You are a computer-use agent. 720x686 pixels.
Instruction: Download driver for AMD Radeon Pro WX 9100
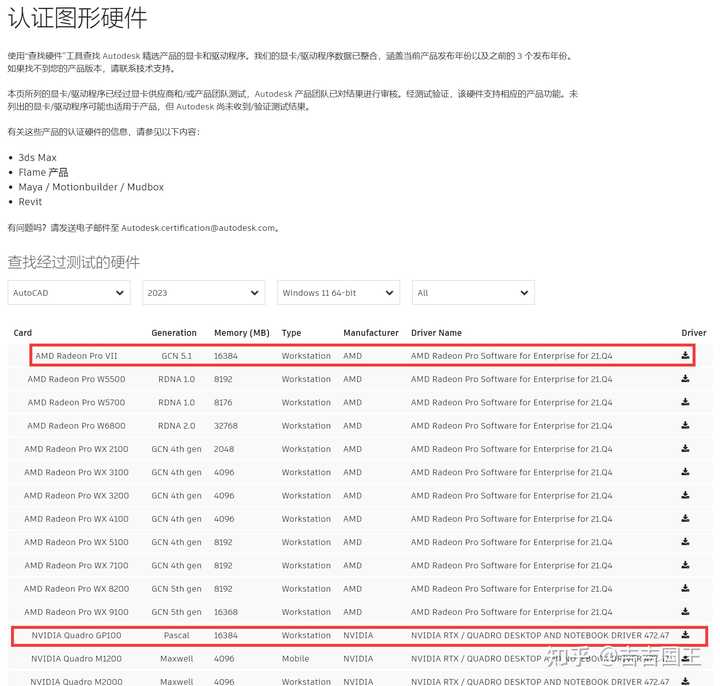click(685, 612)
